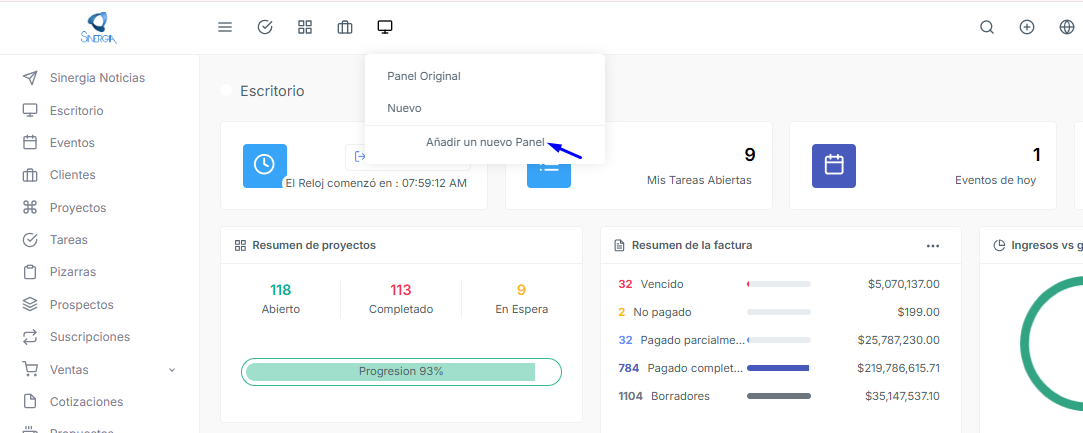Open Cotizaciones in sidebar
Image resolution: width=1083 pixels, height=433 pixels.
coord(86,402)
